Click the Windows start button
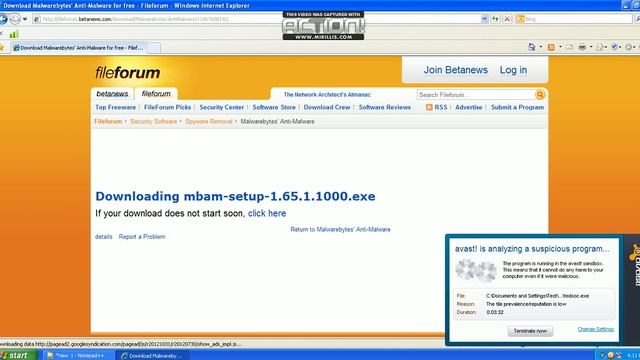The height and width of the screenshot is (360, 640). click(x=18, y=355)
